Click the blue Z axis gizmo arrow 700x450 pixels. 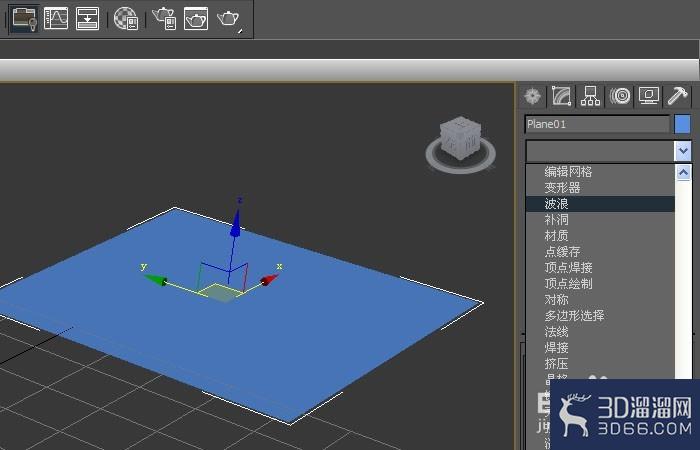(236, 222)
